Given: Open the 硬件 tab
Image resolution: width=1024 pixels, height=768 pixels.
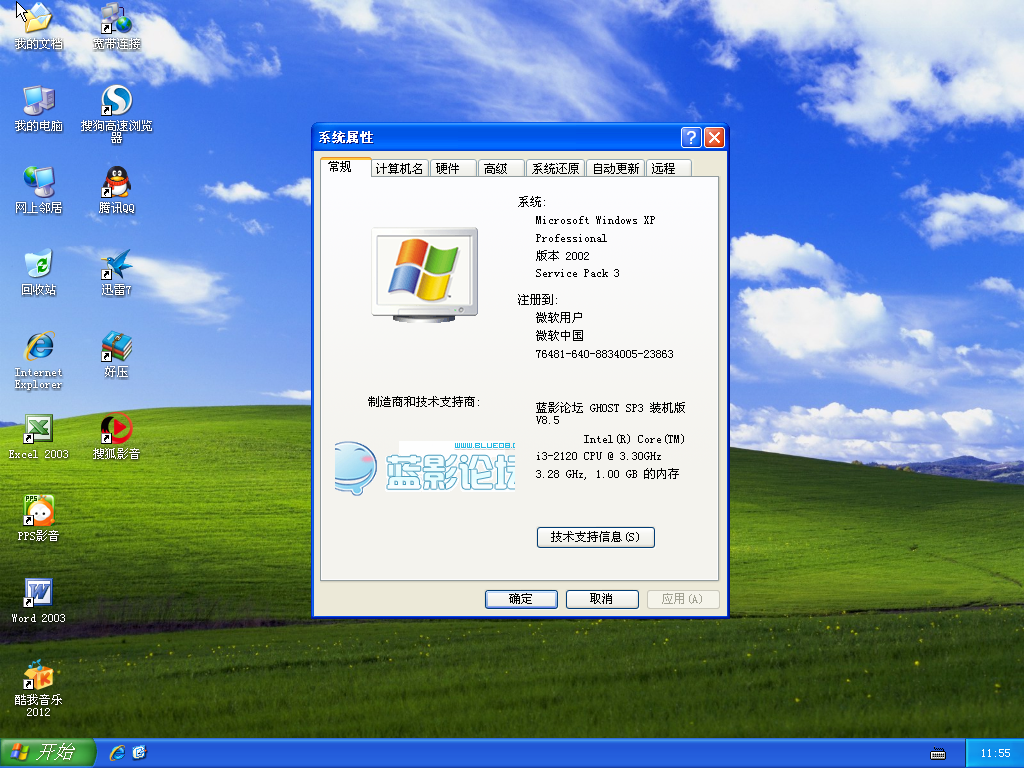Looking at the screenshot, I should [x=453, y=168].
